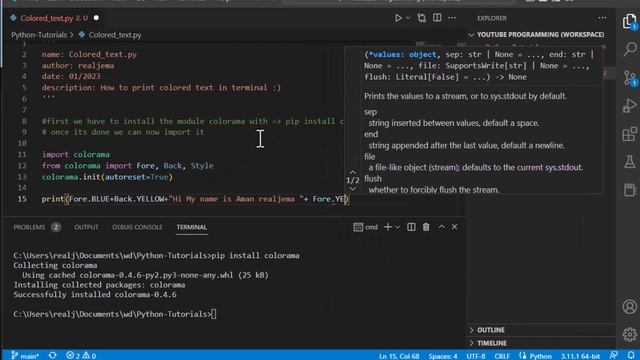The image size is (640, 360).
Task: Open the bottom panel-like icon in activity bar
Action: (630, 190)
